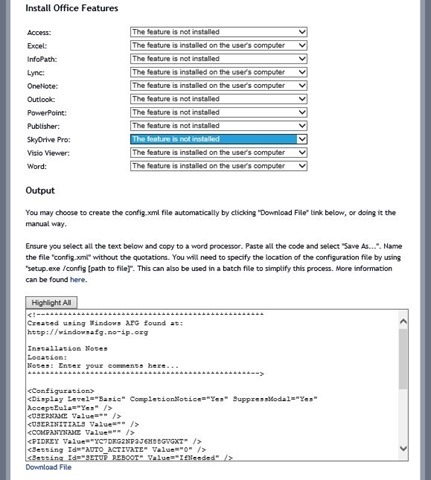Viewport: 431px width, 480px height.
Task: Click the 'PowerPoint:' label
Action: pos(47,113)
